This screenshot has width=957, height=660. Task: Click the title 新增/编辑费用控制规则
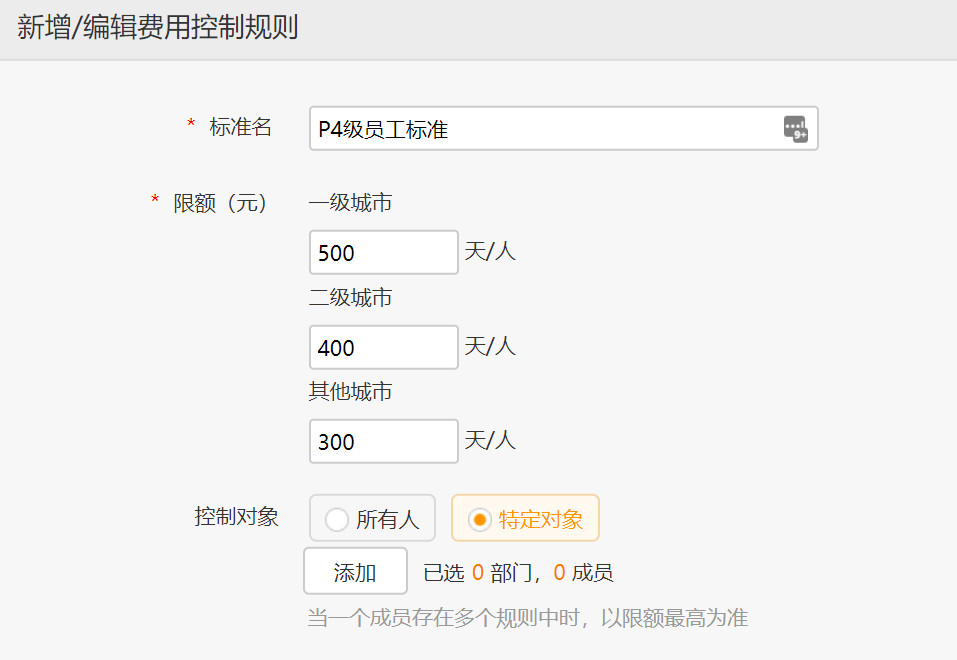point(157,27)
